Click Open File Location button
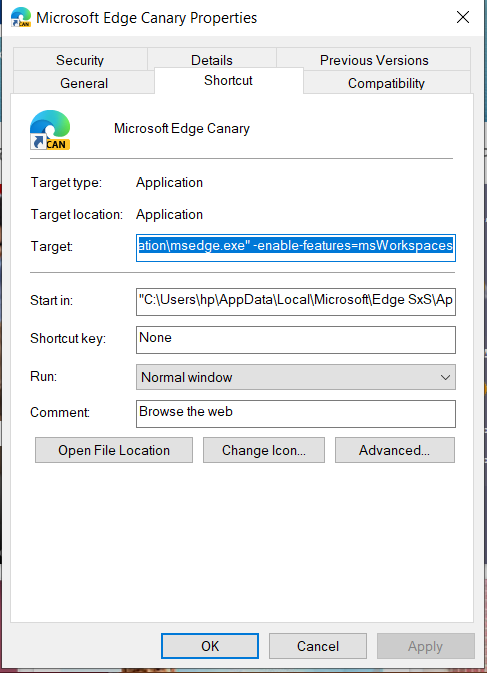 [x=114, y=450]
